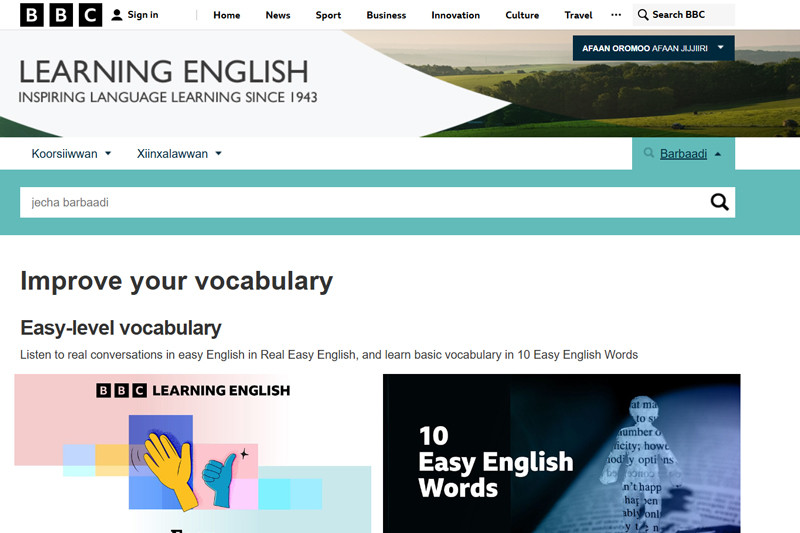Expand the Koorsiiwwan menu

(71, 154)
